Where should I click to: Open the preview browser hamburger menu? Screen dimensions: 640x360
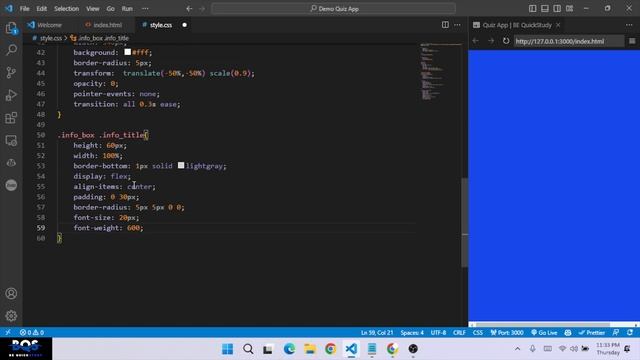(x=632, y=41)
